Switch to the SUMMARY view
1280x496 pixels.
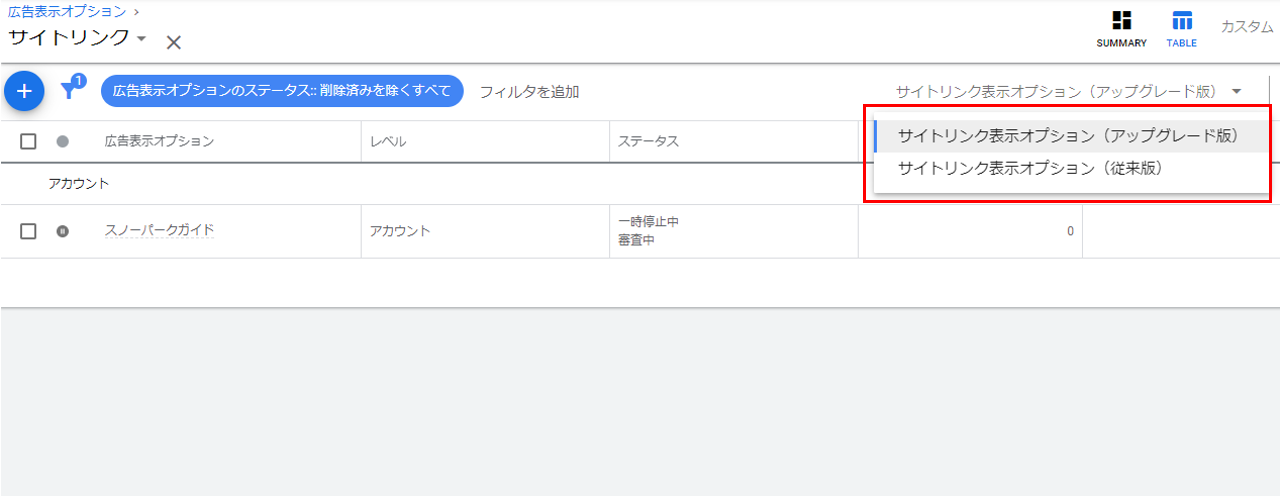tap(1121, 29)
